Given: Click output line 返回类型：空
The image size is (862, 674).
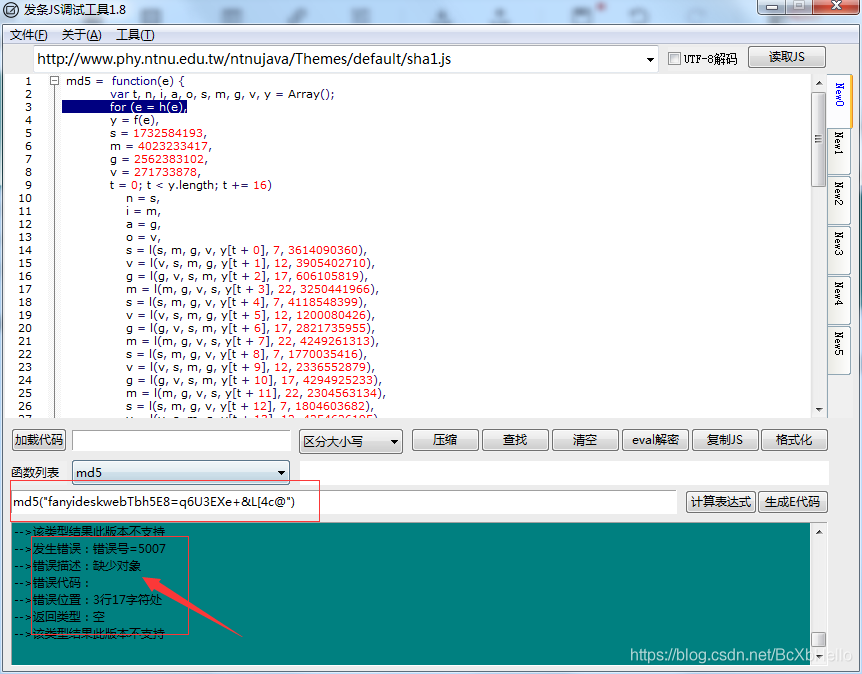Looking at the screenshot, I should pos(69,617).
